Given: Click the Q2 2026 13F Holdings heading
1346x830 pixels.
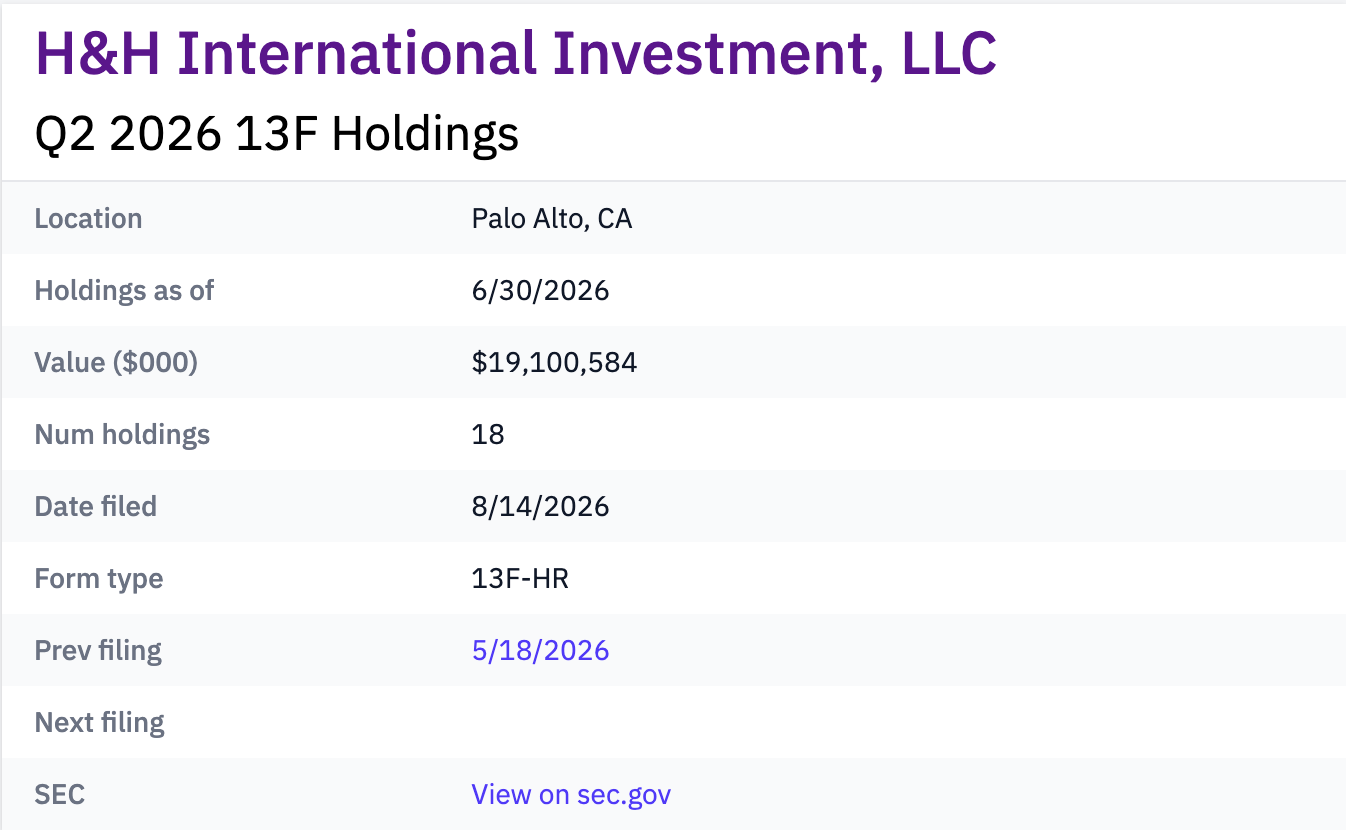Looking at the screenshot, I should (277, 134).
